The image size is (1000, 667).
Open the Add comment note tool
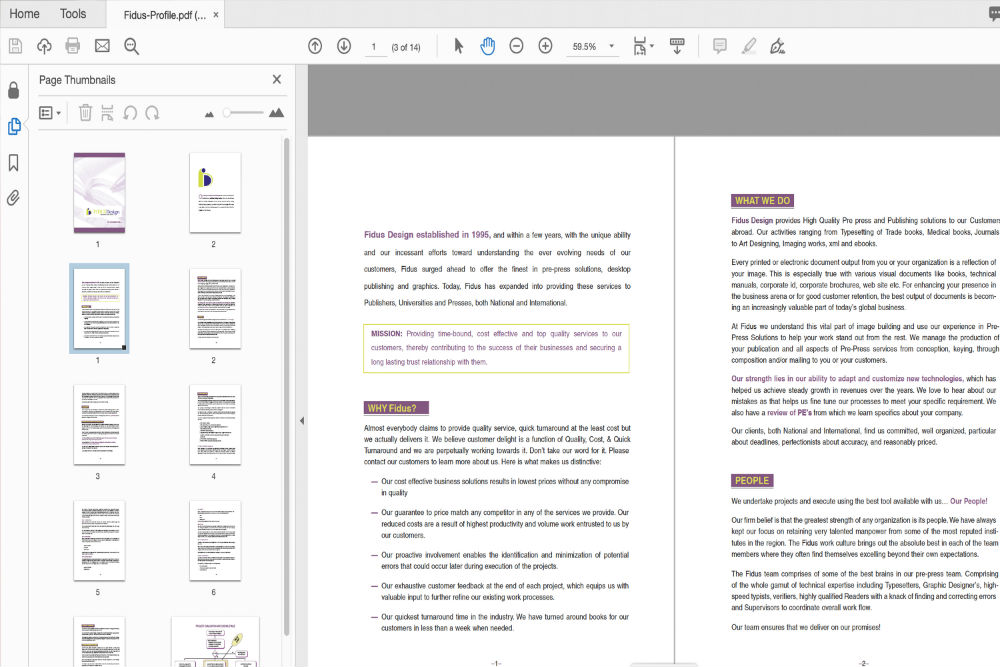tap(718, 46)
